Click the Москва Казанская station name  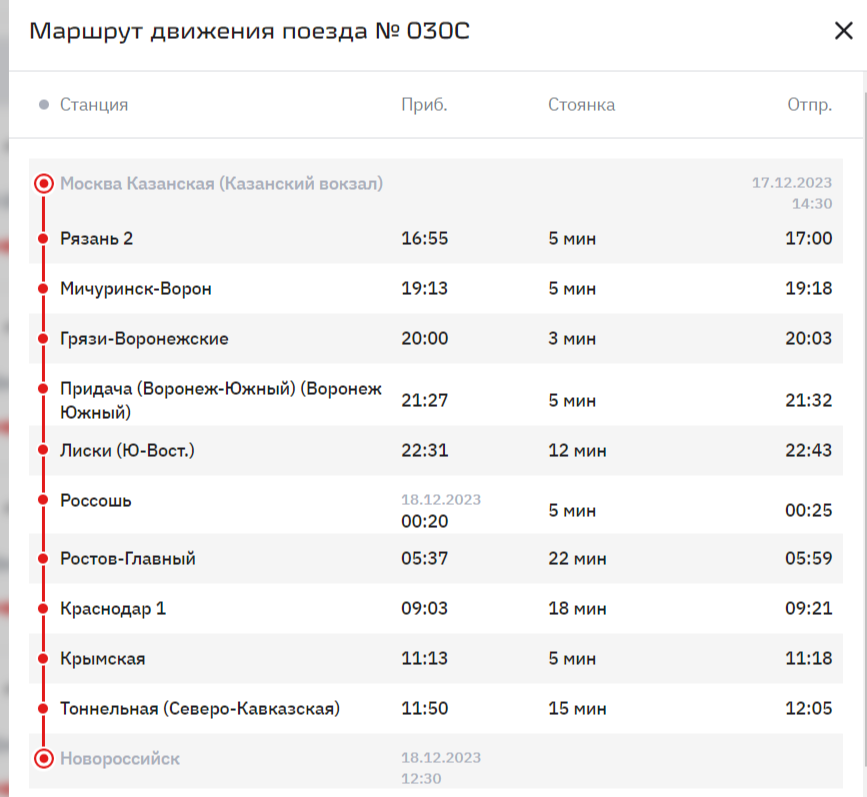click(x=221, y=184)
